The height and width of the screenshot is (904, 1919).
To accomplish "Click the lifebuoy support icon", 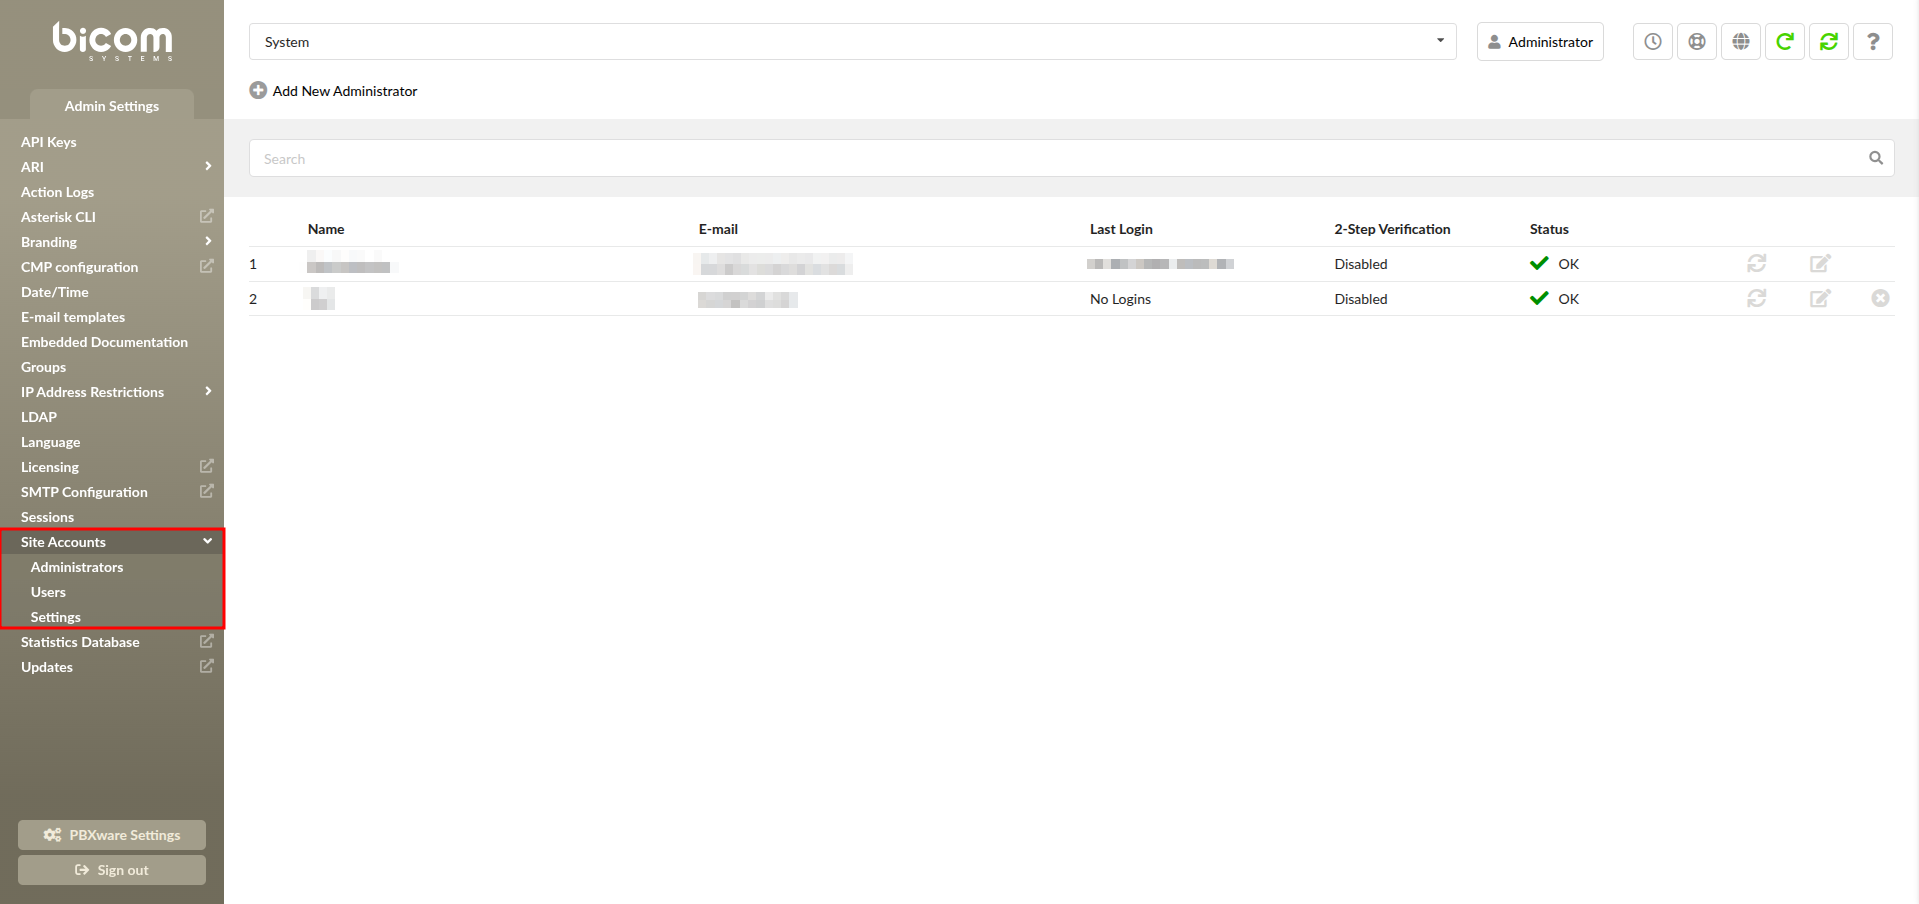I will pos(1697,42).
